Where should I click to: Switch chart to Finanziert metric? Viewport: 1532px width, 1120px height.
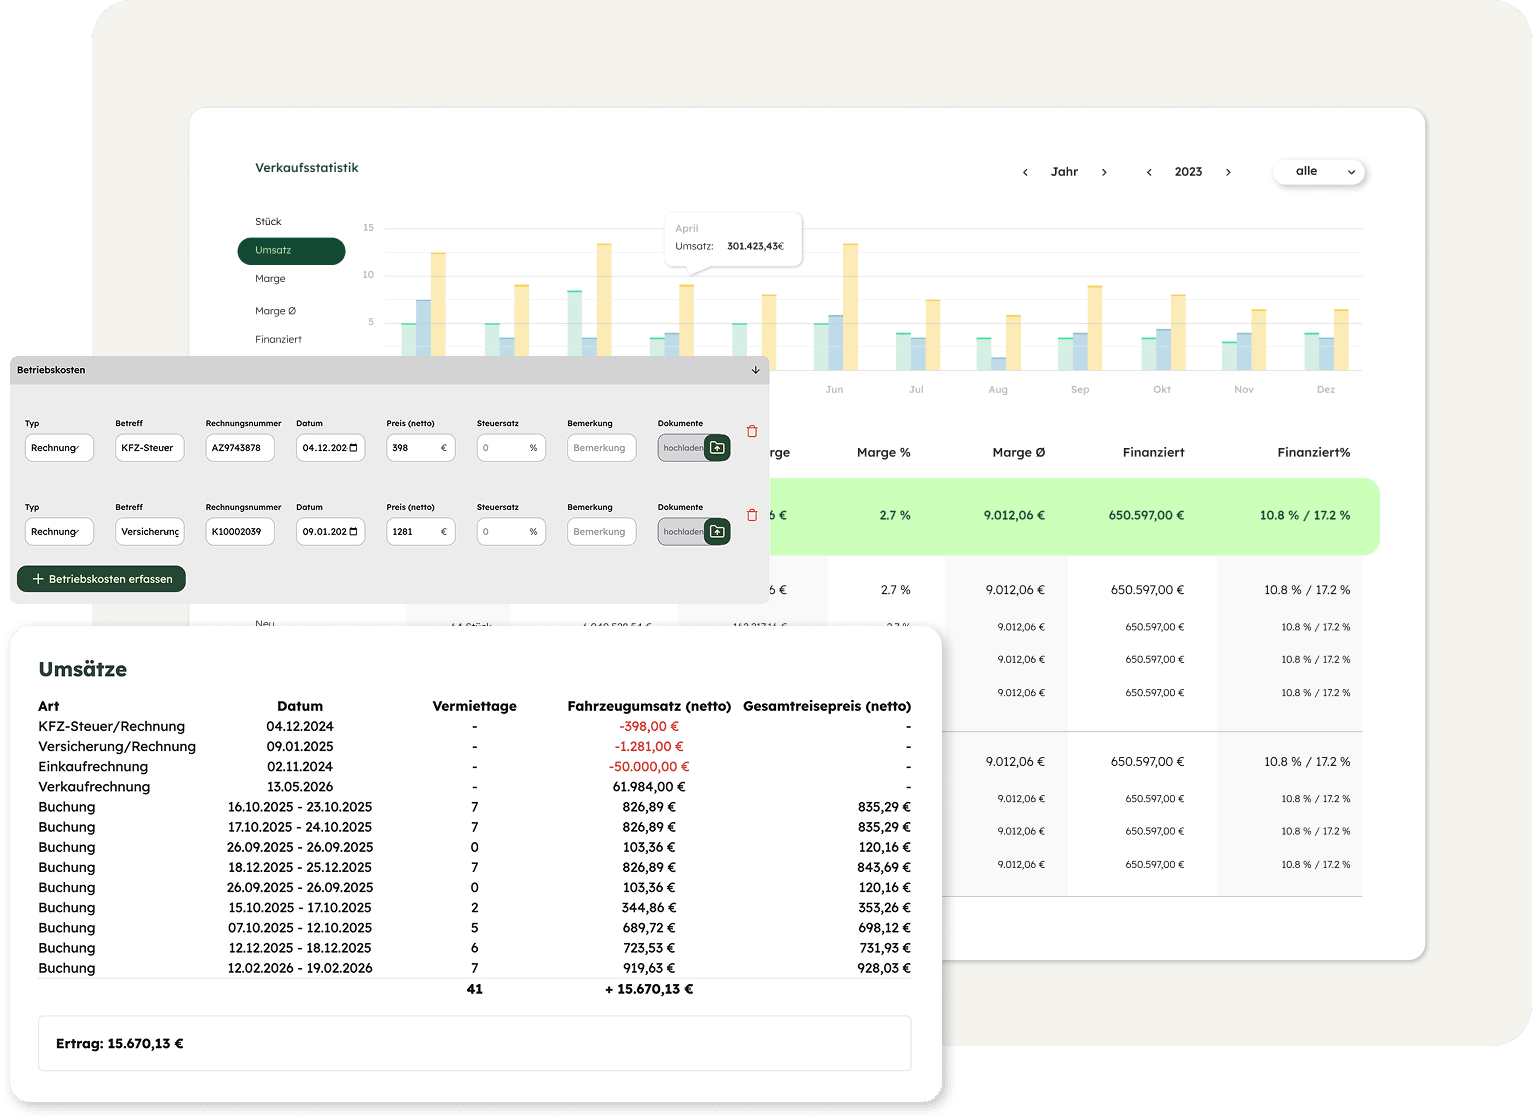point(278,340)
